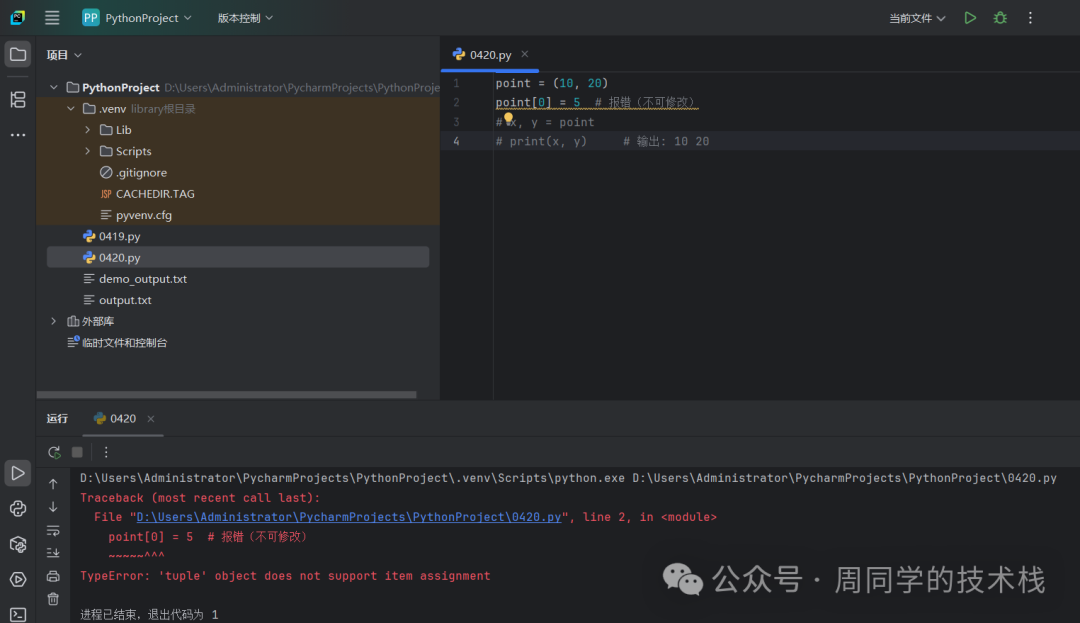The height and width of the screenshot is (623, 1080).
Task: Click the project panel horizontal scrollbar
Action: 226,395
